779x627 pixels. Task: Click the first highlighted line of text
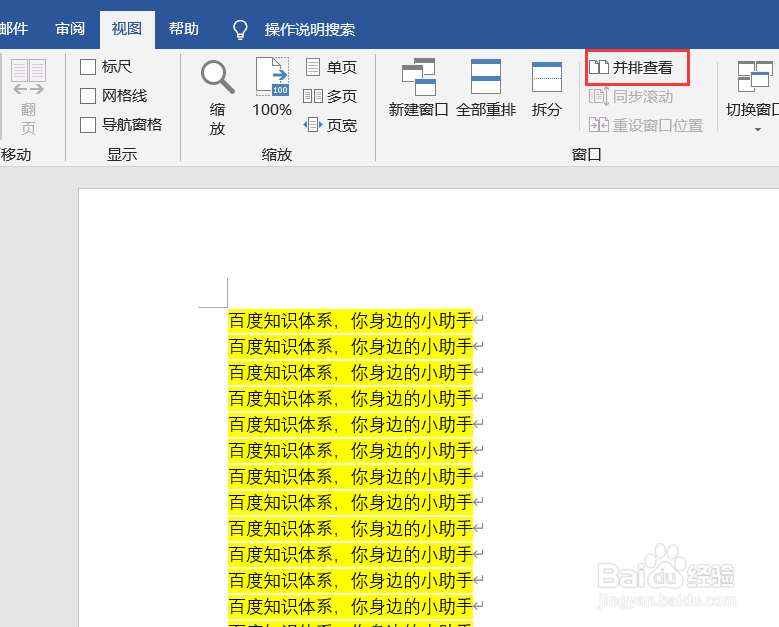tap(350, 320)
